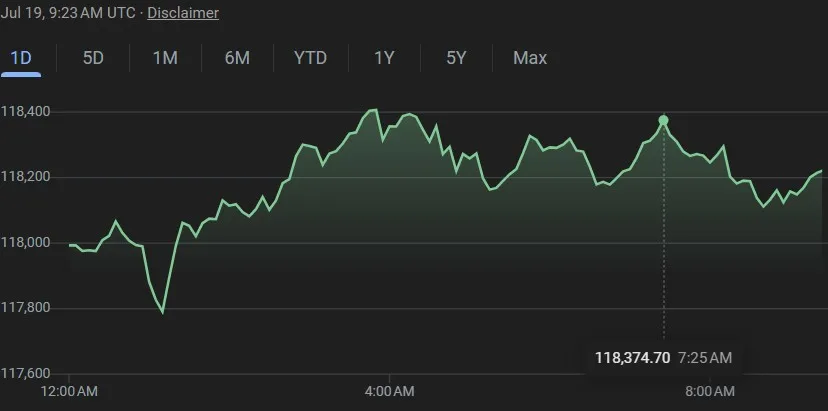The image size is (828, 411).
Task: Click the 118,000 y-axis label
Action: [x=27, y=243]
